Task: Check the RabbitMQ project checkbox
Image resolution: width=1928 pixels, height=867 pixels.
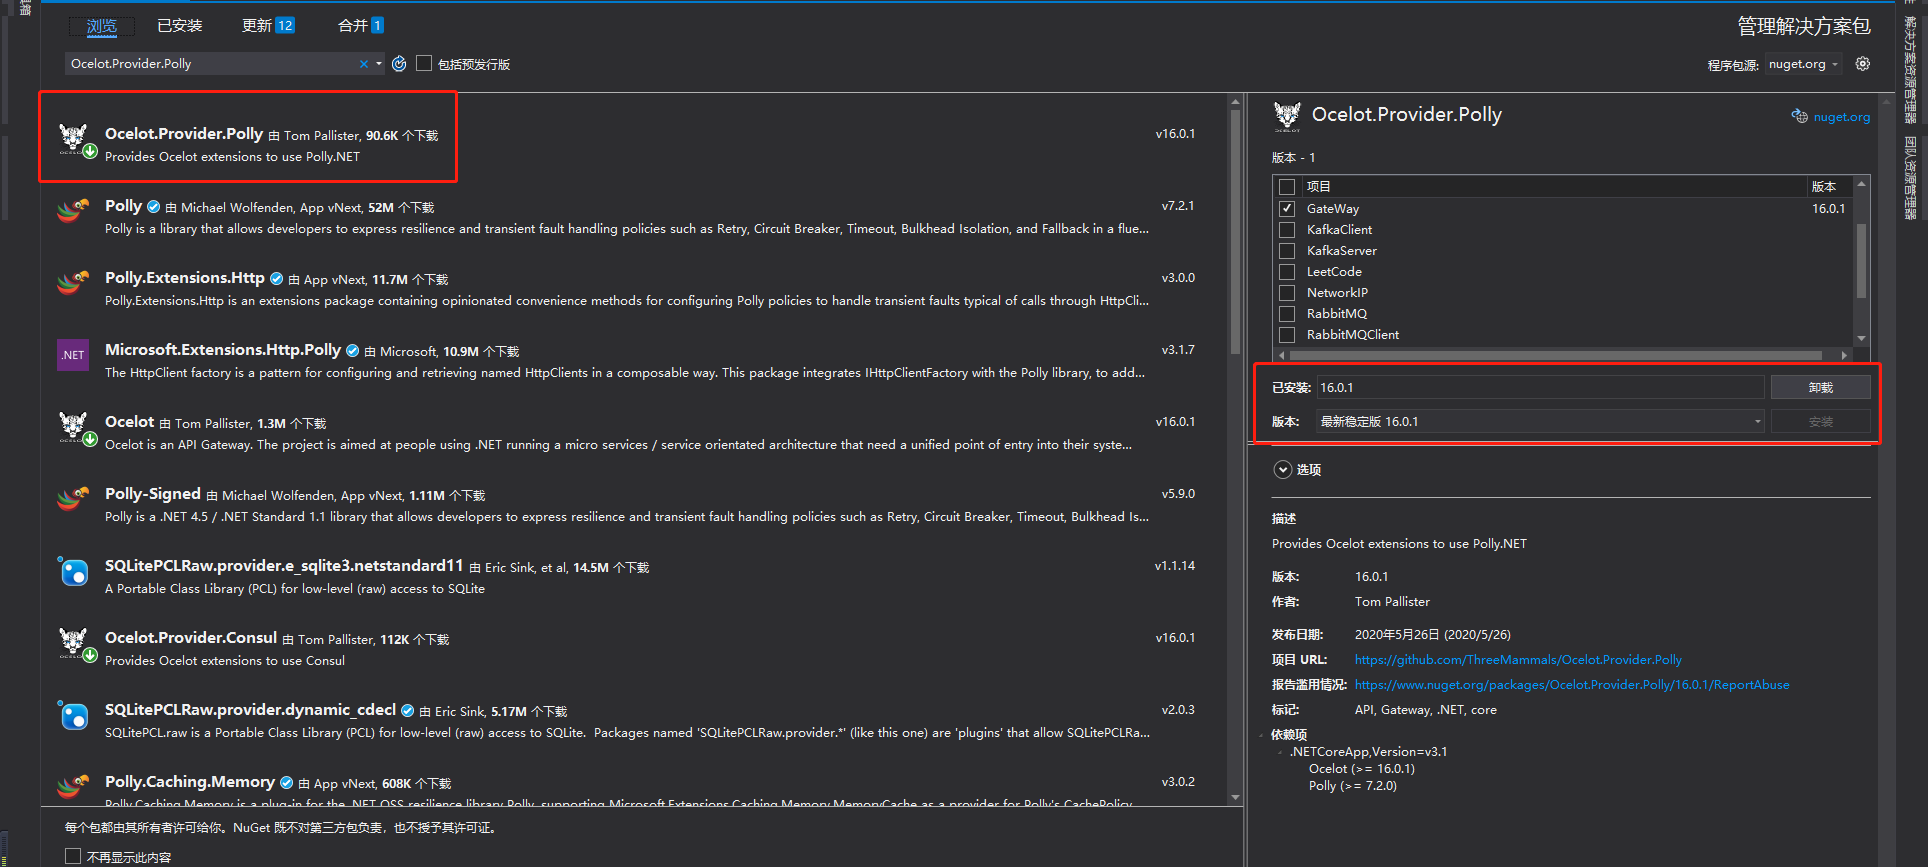Action: [1287, 314]
